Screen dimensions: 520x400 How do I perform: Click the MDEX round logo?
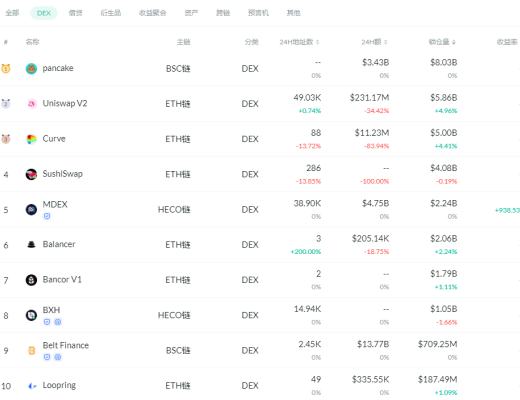click(x=31, y=210)
